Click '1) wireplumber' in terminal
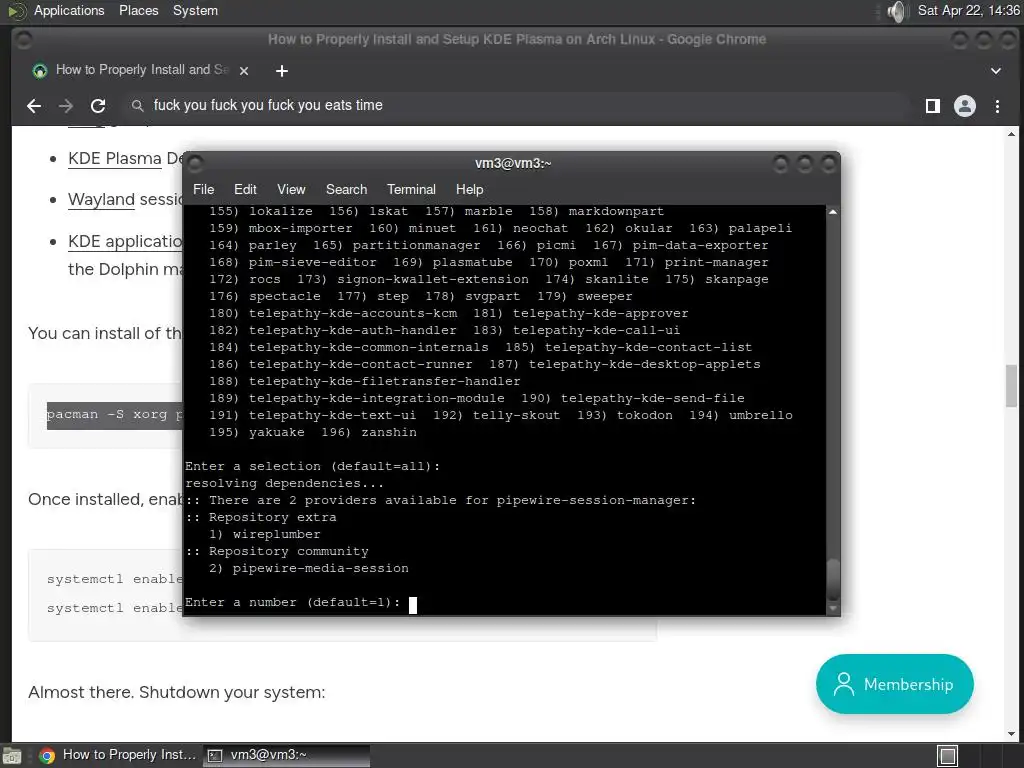Screen dimensions: 1024x768 (x=264, y=534)
